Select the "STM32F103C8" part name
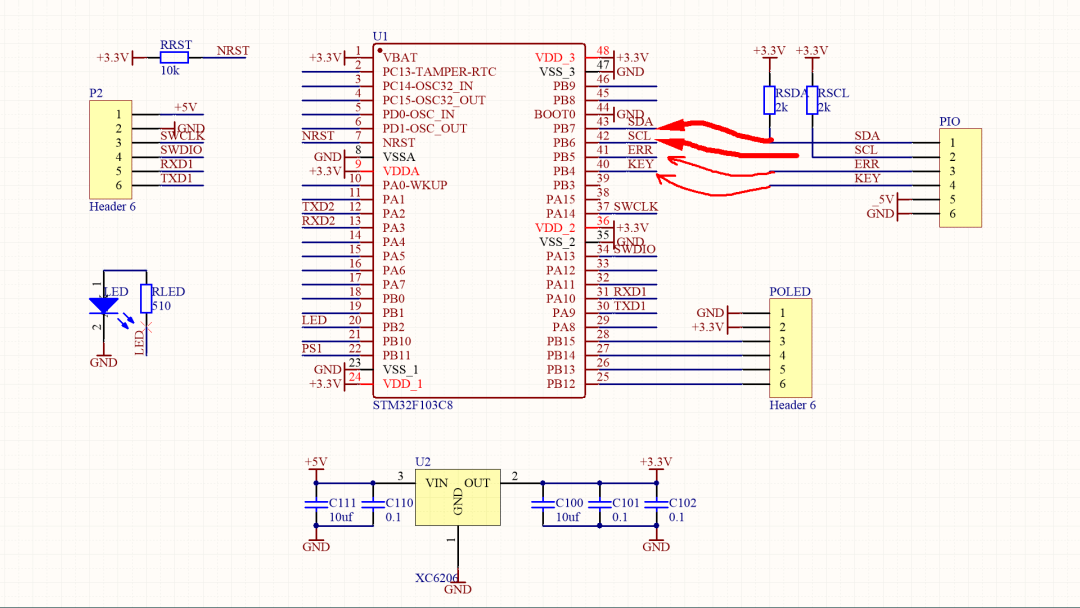The image size is (1080, 608). [x=413, y=405]
